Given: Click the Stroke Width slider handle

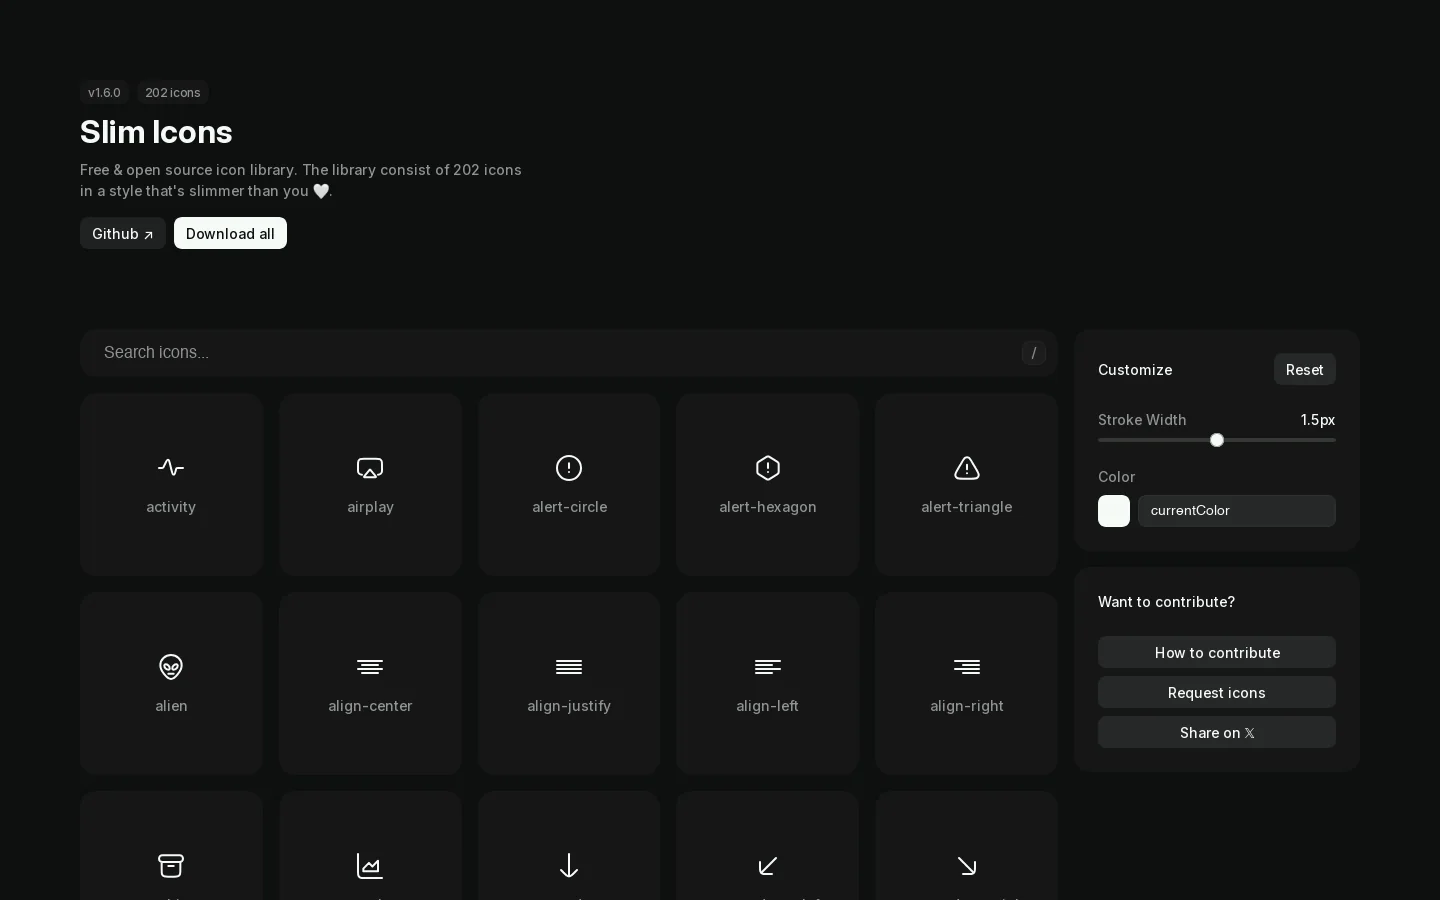Looking at the screenshot, I should (1217, 440).
